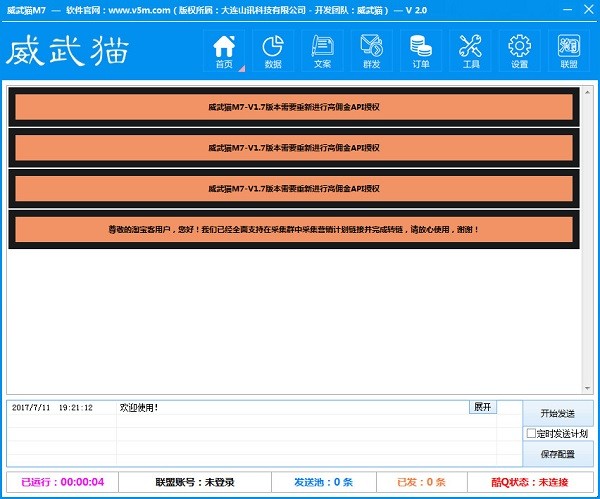The height and width of the screenshot is (499, 600).
Task: Open the second API授权 notice banner
Action: coord(294,148)
